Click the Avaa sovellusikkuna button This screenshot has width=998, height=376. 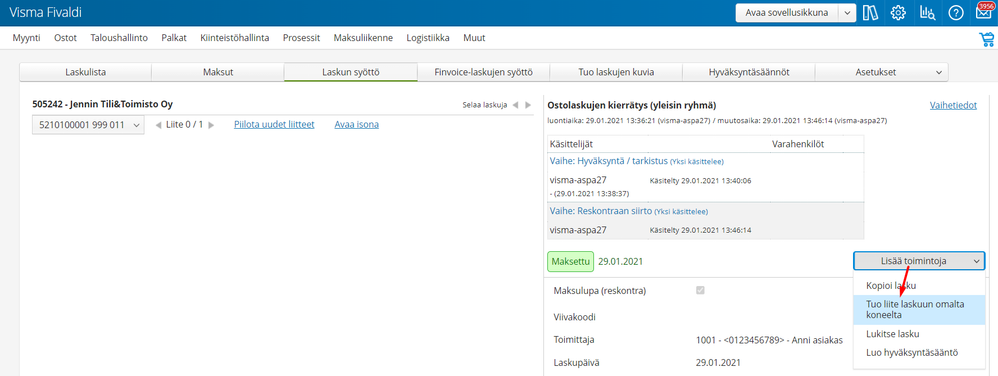787,13
